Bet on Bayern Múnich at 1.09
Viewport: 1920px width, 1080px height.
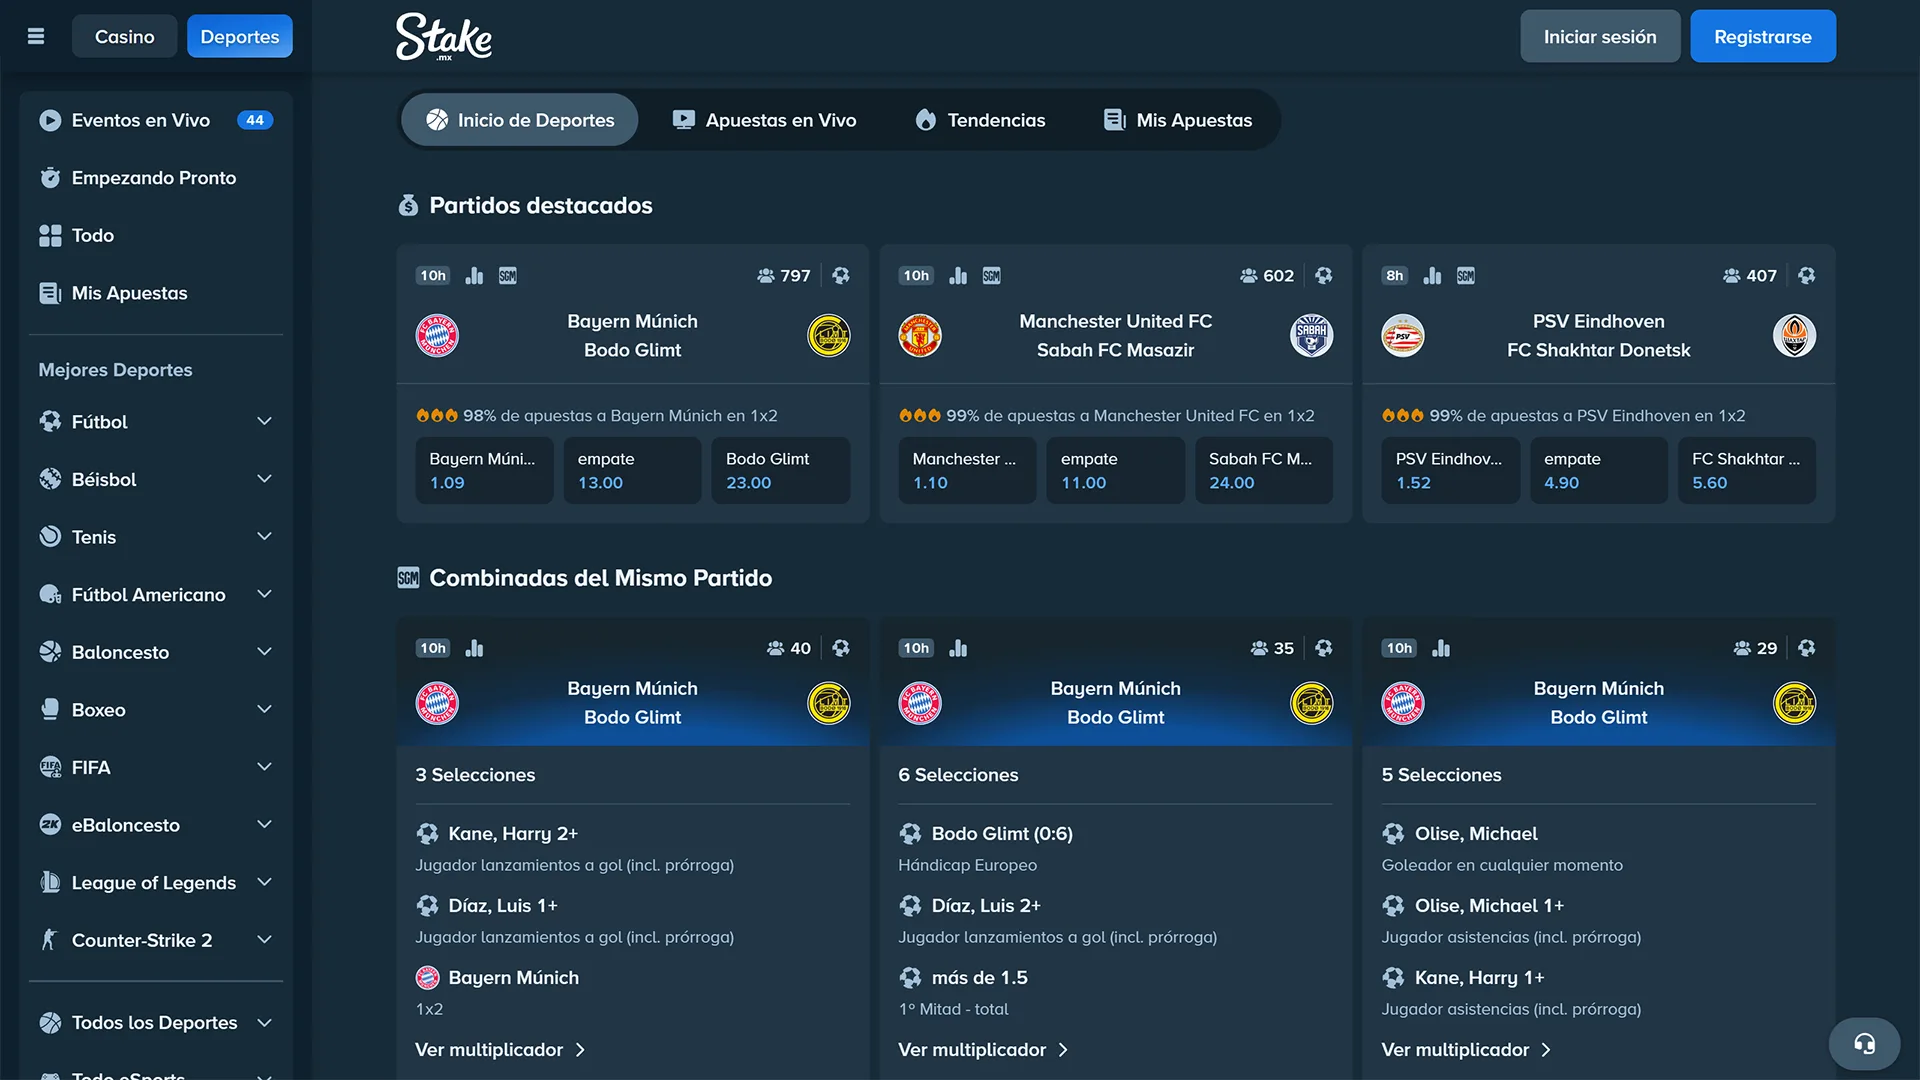coord(484,470)
